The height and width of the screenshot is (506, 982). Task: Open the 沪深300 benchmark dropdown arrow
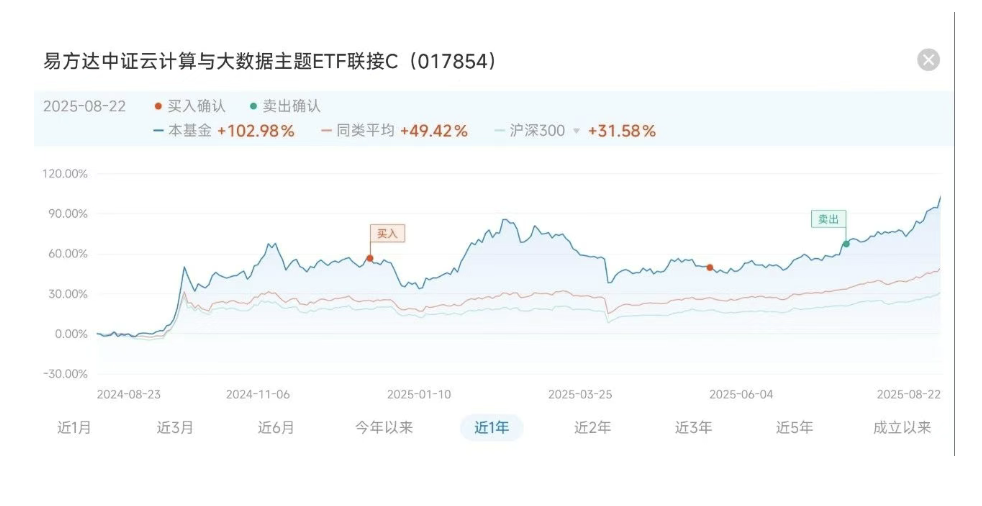[575, 131]
